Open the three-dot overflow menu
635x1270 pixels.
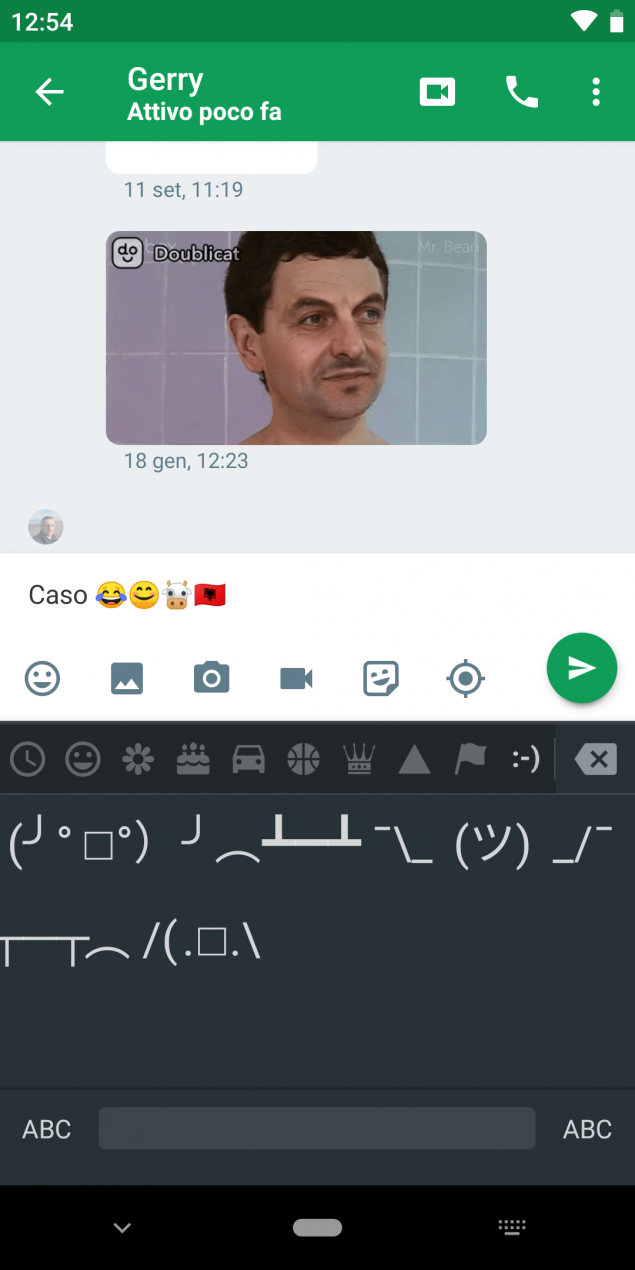596,93
